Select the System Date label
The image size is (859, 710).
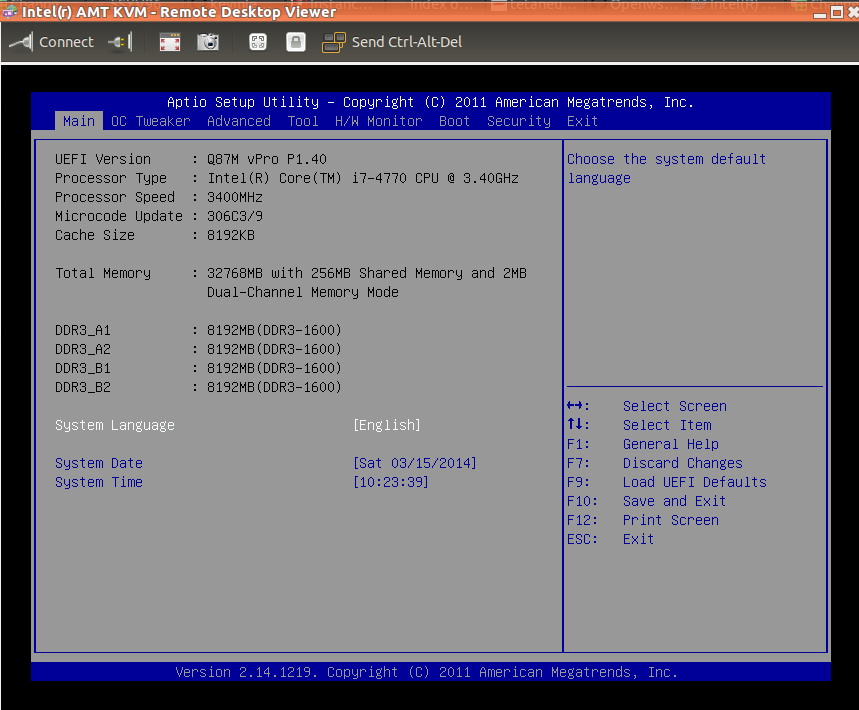[99, 463]
